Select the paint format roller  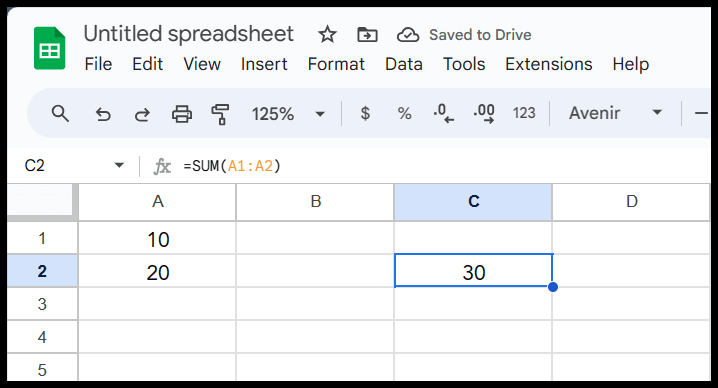(220, 114)
